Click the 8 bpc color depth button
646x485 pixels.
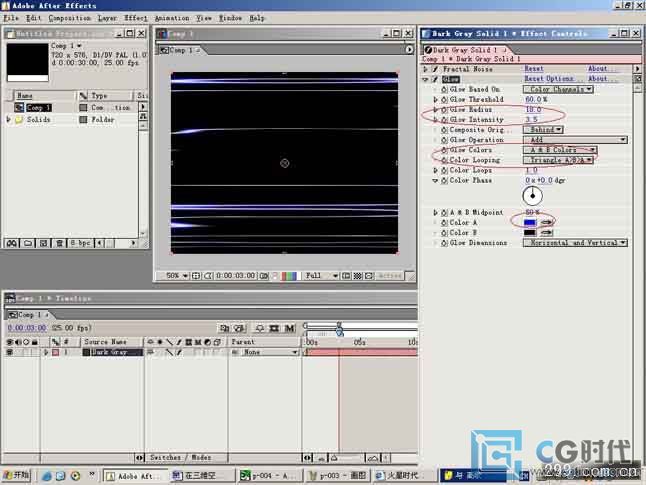tap(81, 243)
